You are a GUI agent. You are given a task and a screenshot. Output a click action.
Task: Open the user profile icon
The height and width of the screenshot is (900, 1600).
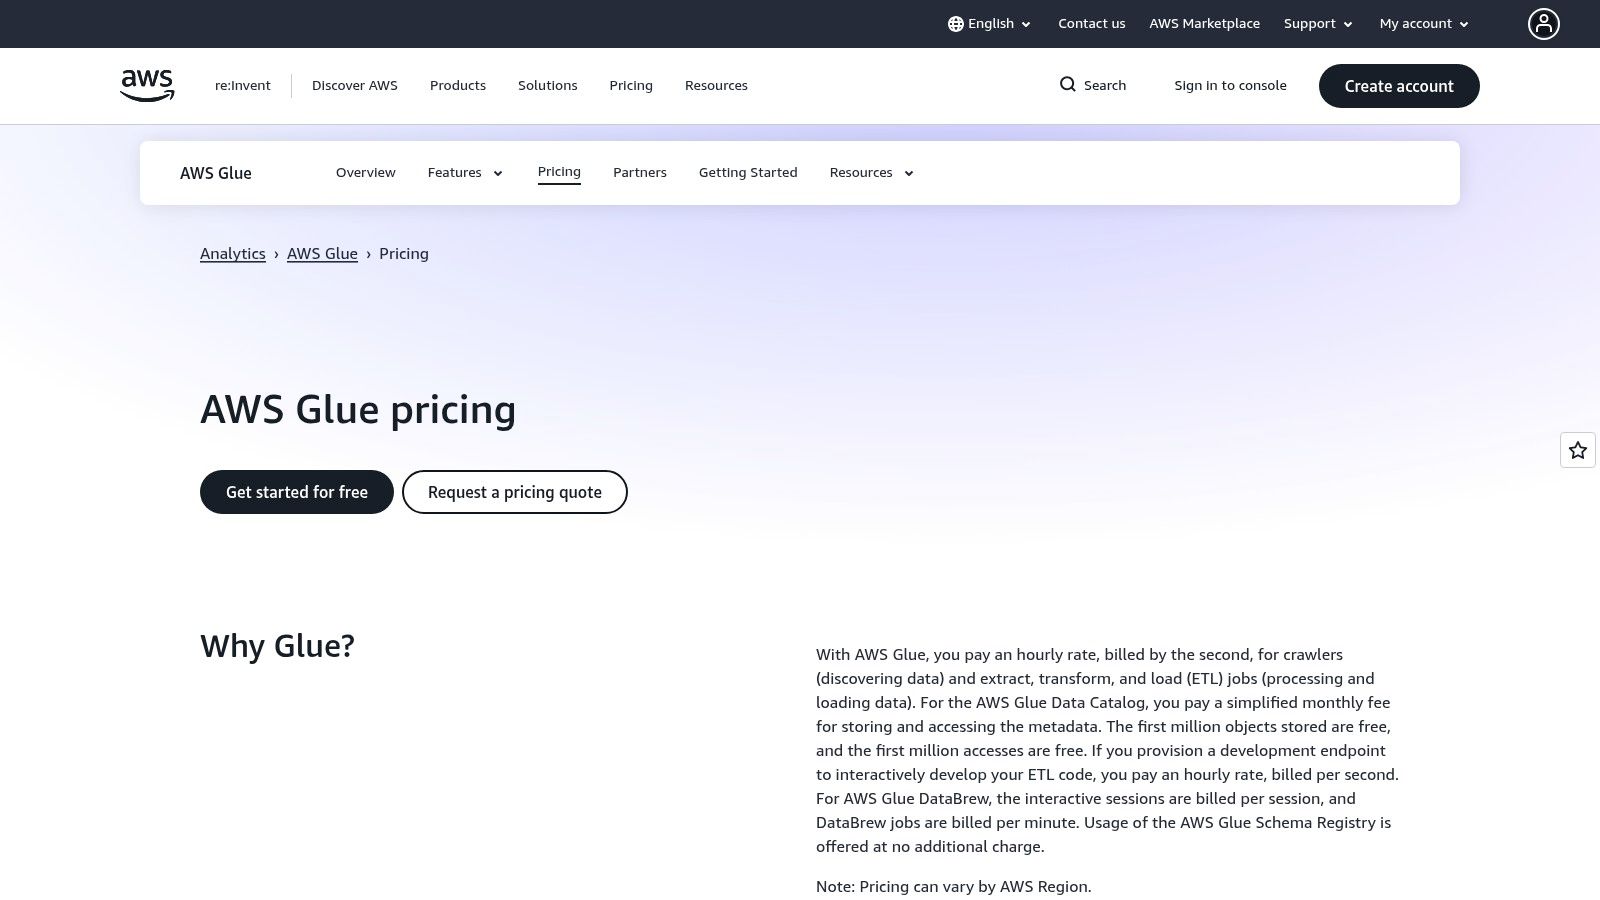1543,24
